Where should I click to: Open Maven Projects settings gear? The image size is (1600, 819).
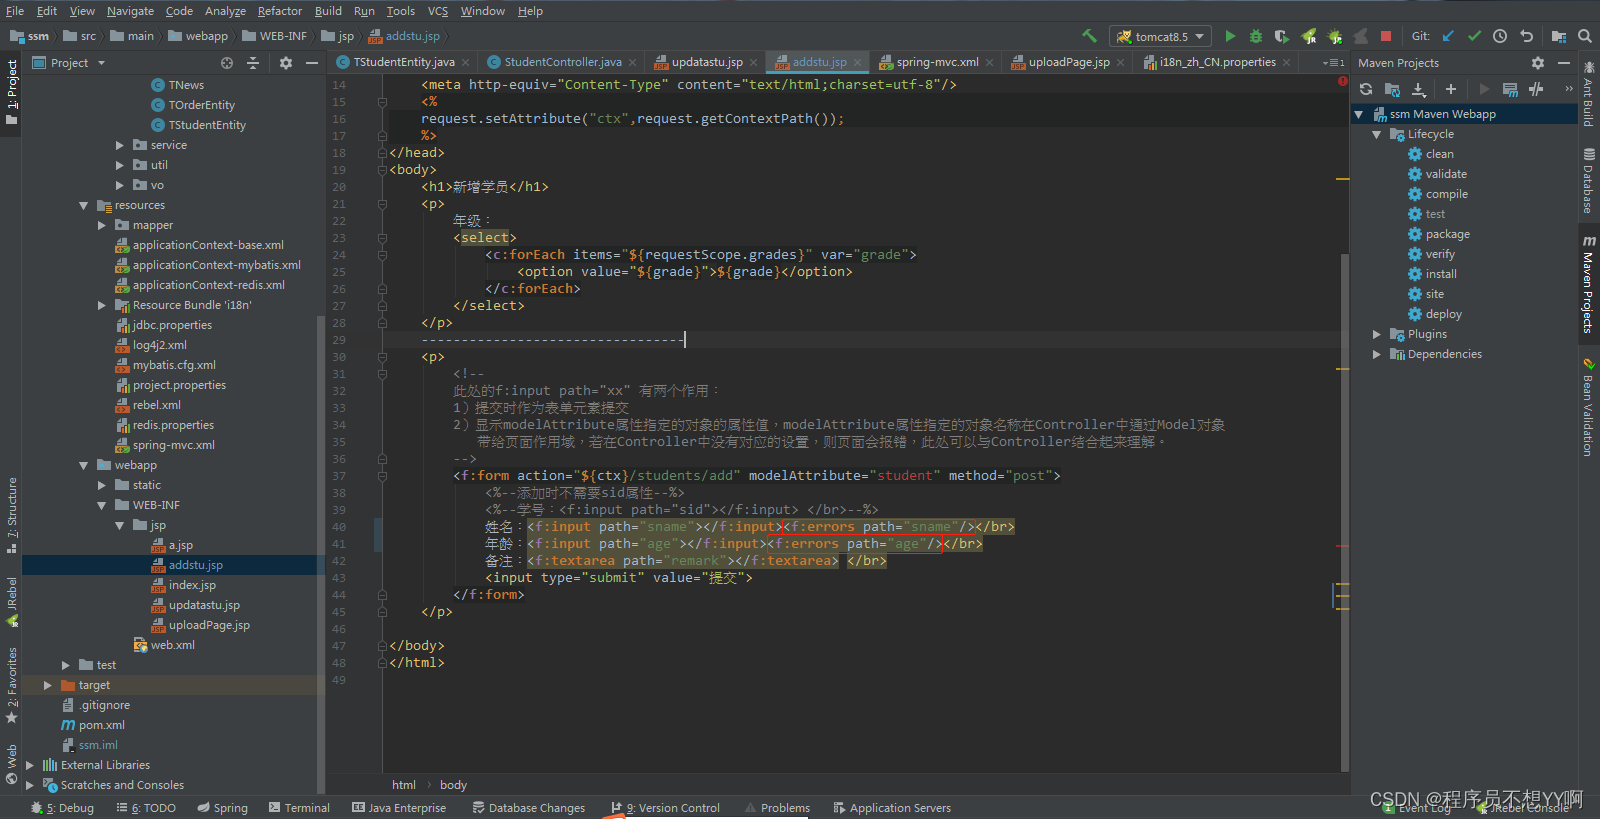[x=1538, y=63]
